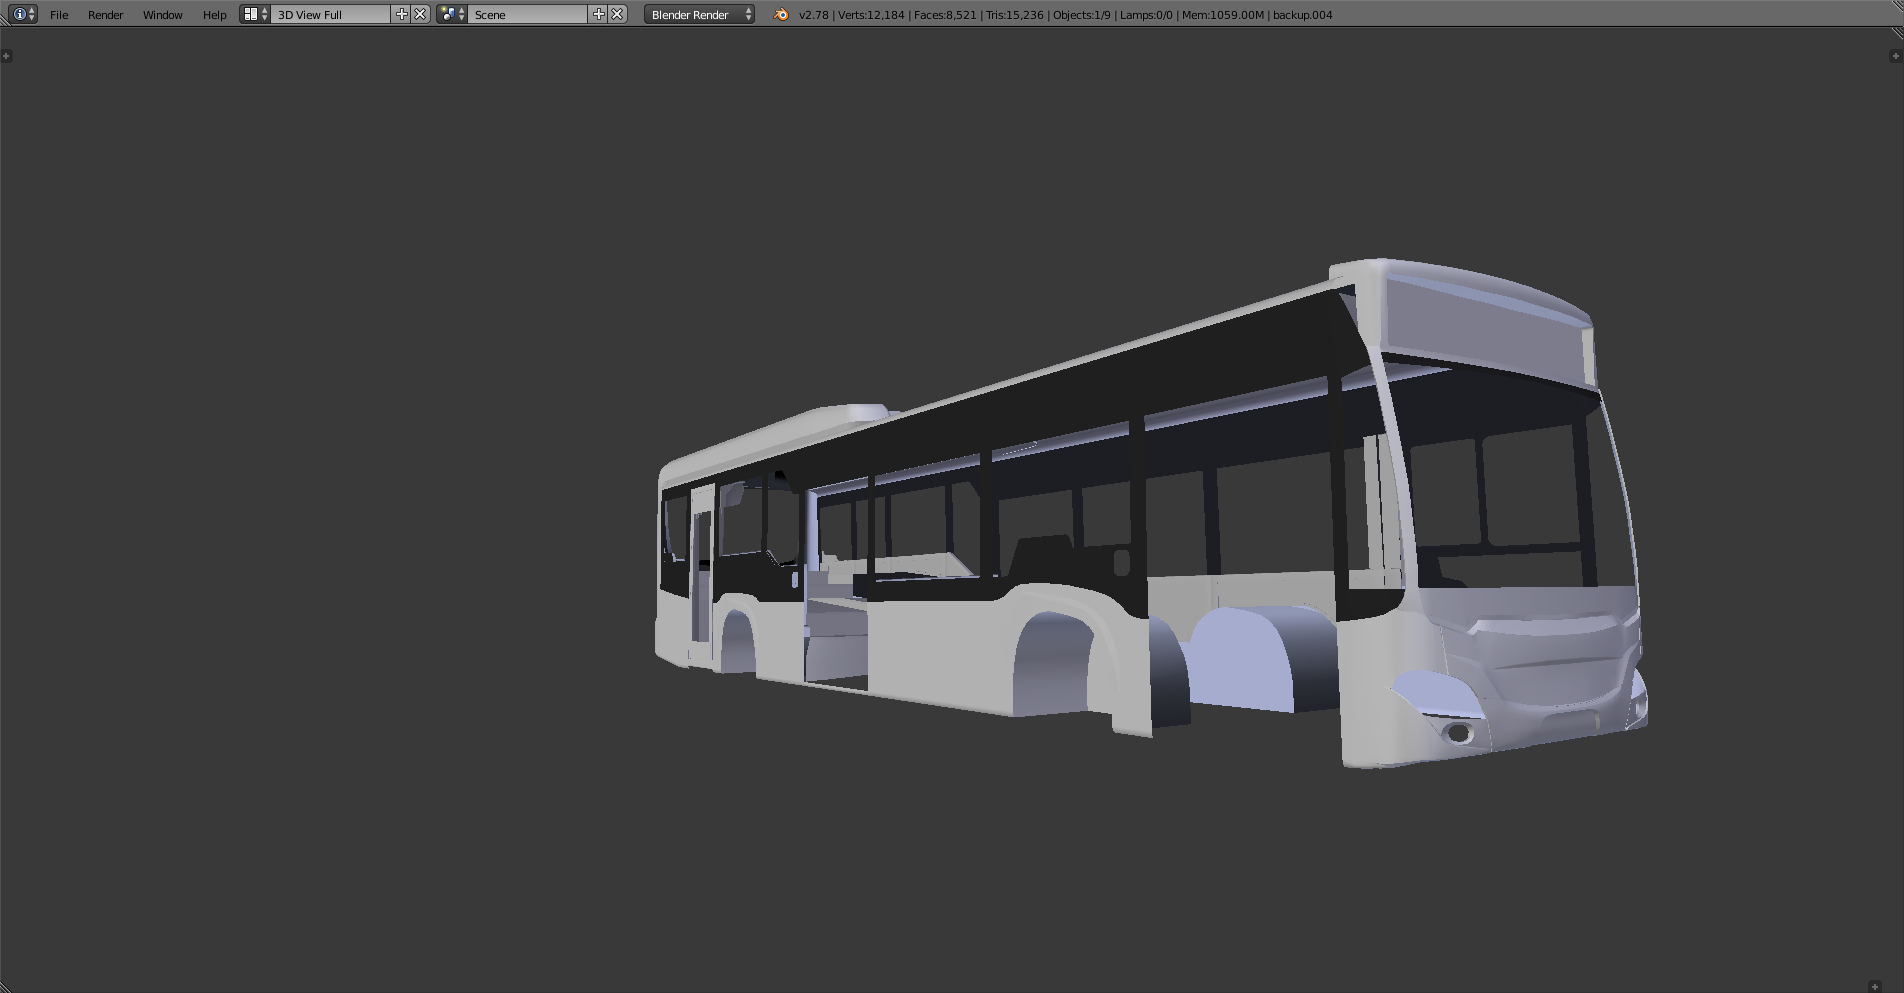
Task: Delete the 3D View Full screen layout
Action: 421,14
